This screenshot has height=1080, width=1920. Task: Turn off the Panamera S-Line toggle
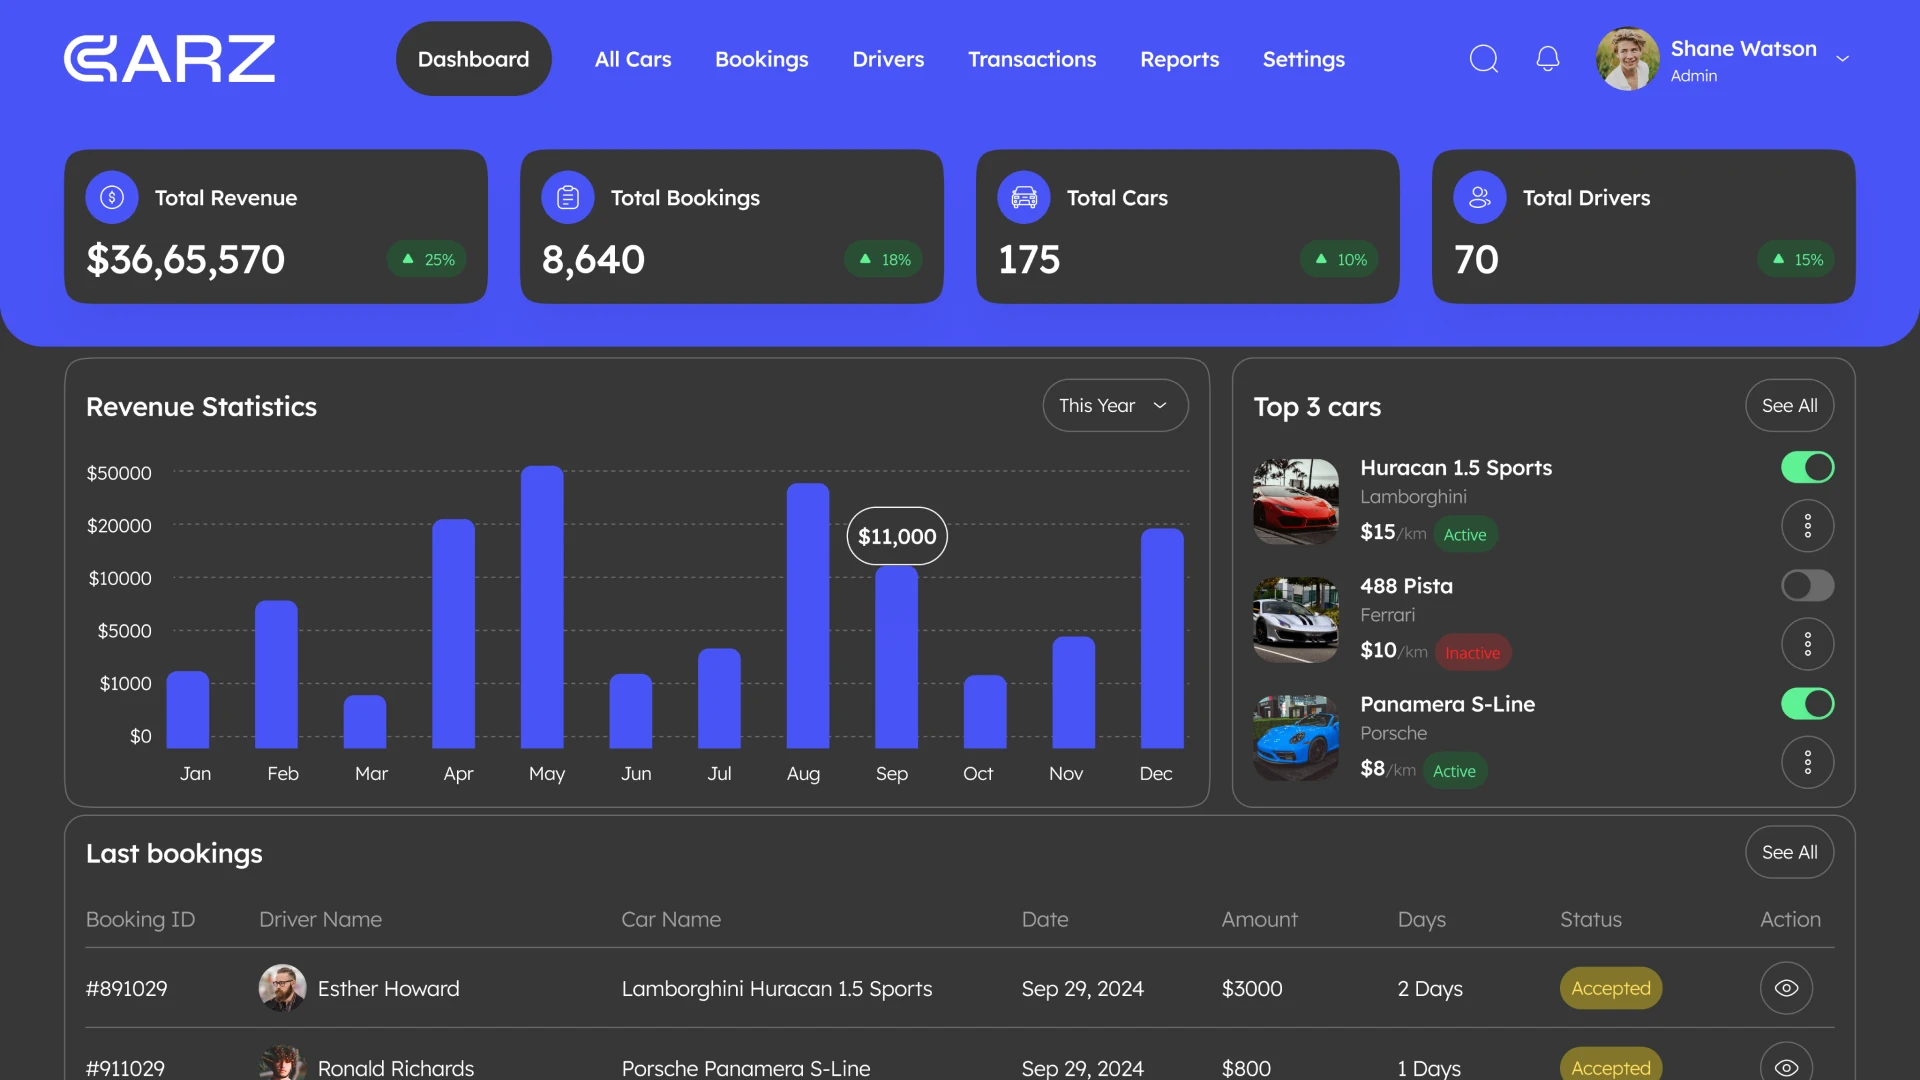[1807, 703]
